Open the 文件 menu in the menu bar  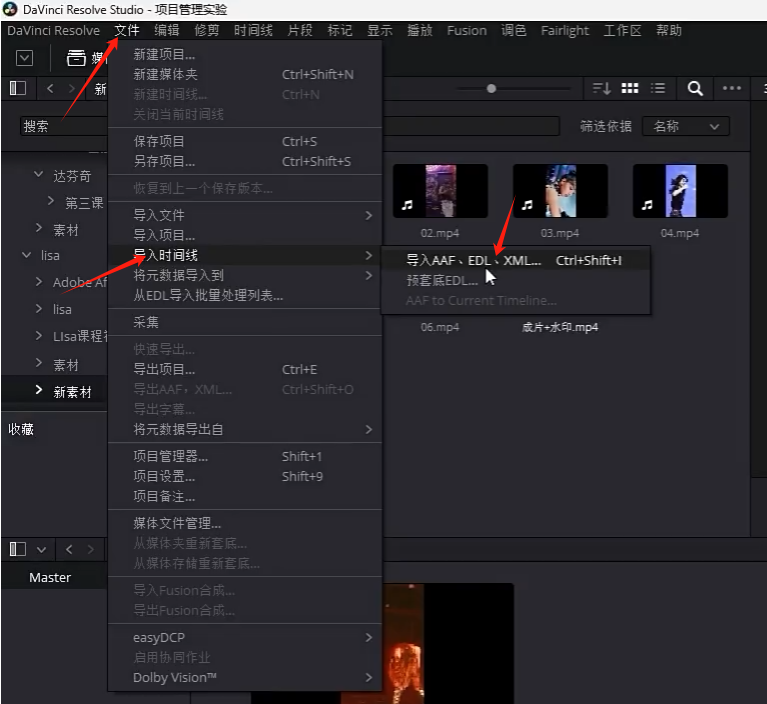click(x=127, y=30)
